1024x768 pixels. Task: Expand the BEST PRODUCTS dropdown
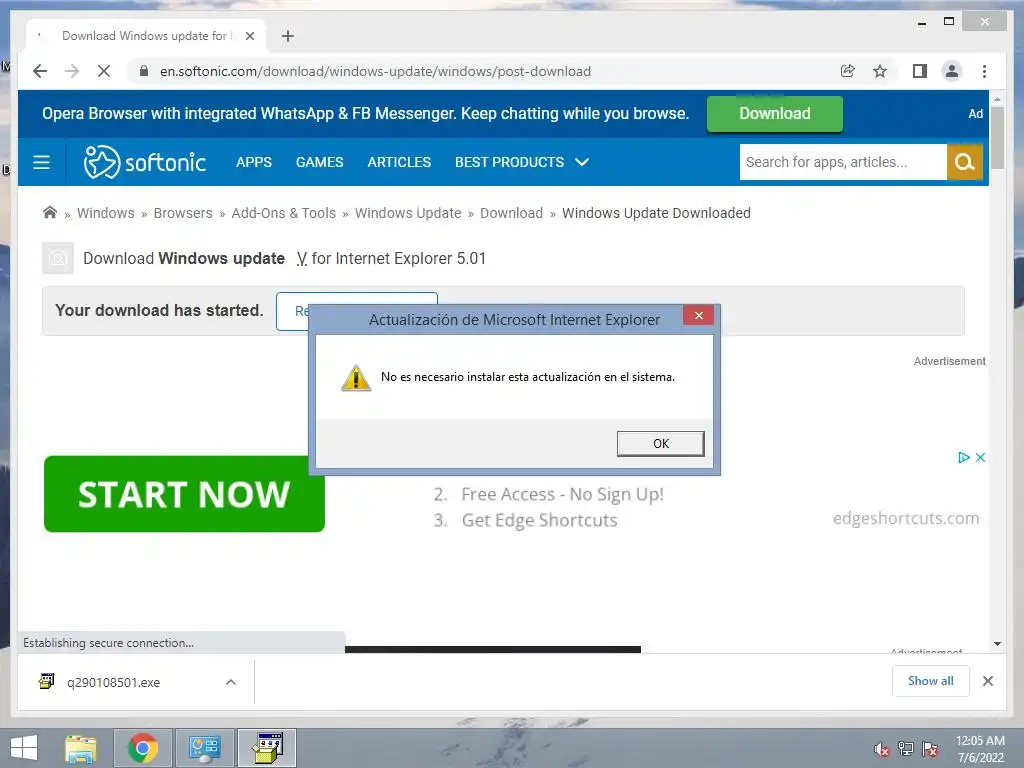click(x=522, y=162)
